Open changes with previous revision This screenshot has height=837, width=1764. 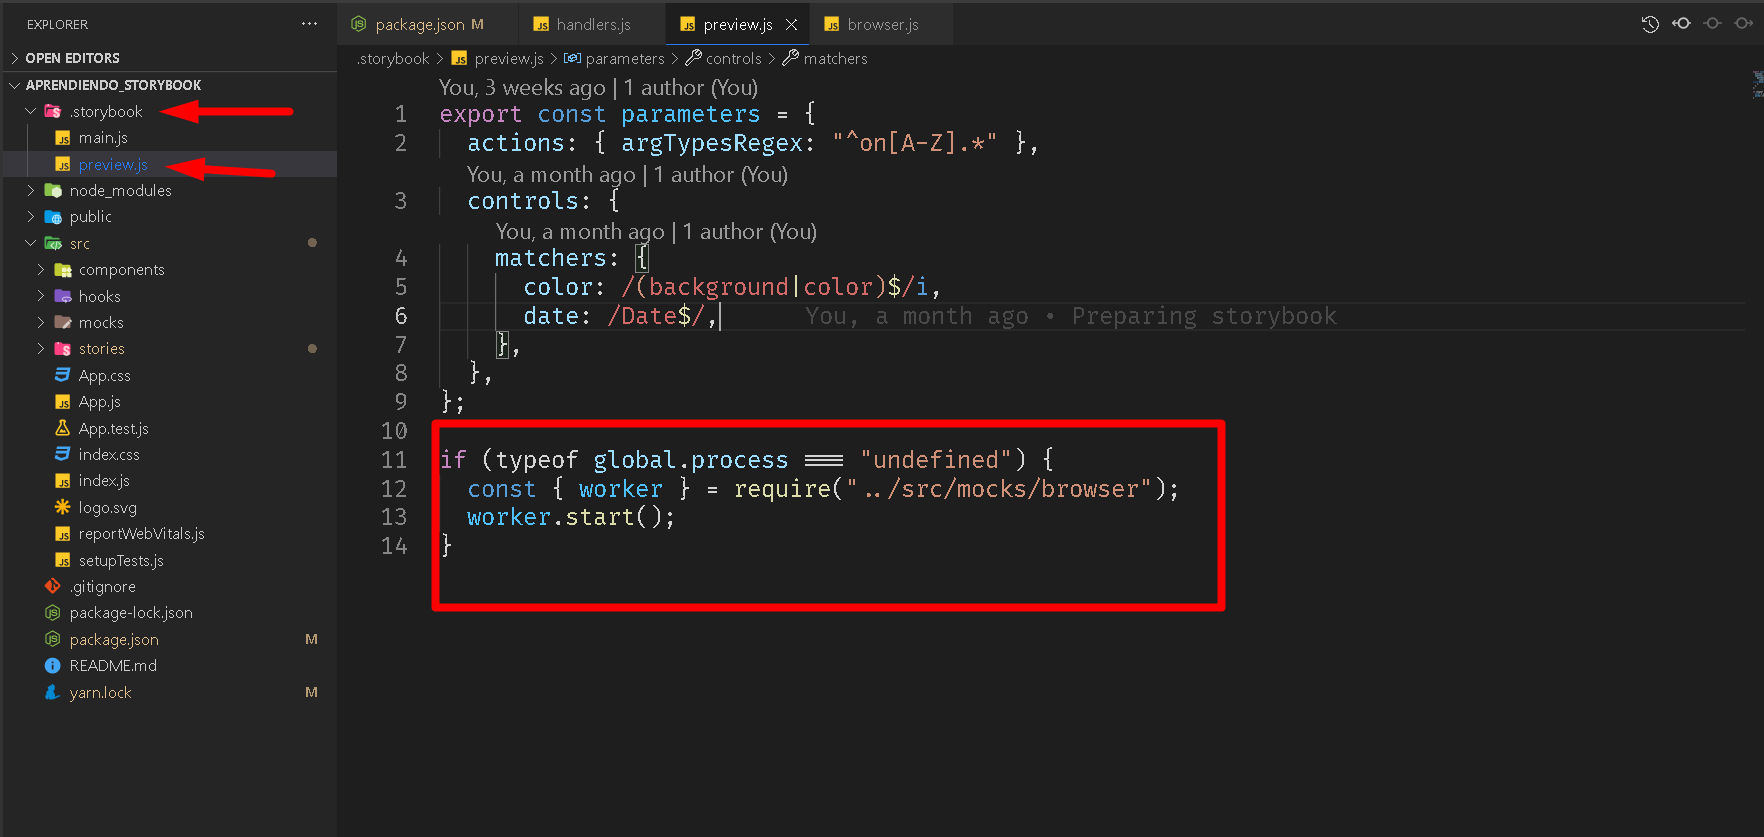click(1681, 24)
